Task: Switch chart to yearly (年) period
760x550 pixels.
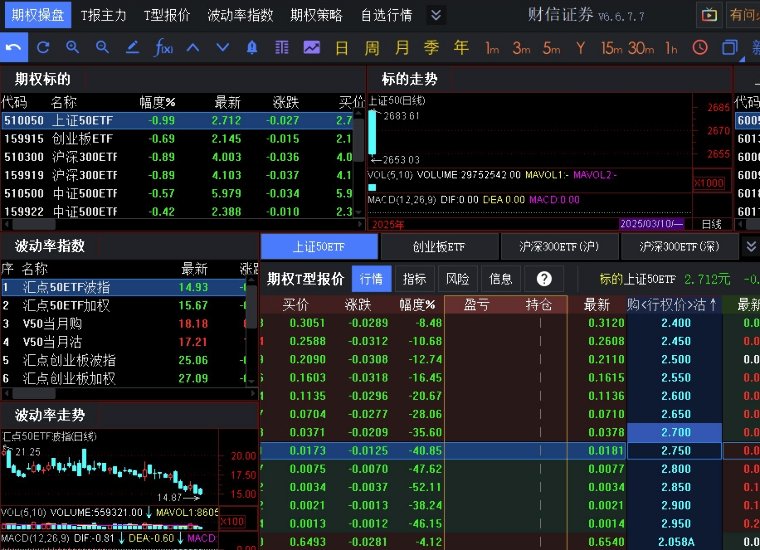Action: pos(461,48)
